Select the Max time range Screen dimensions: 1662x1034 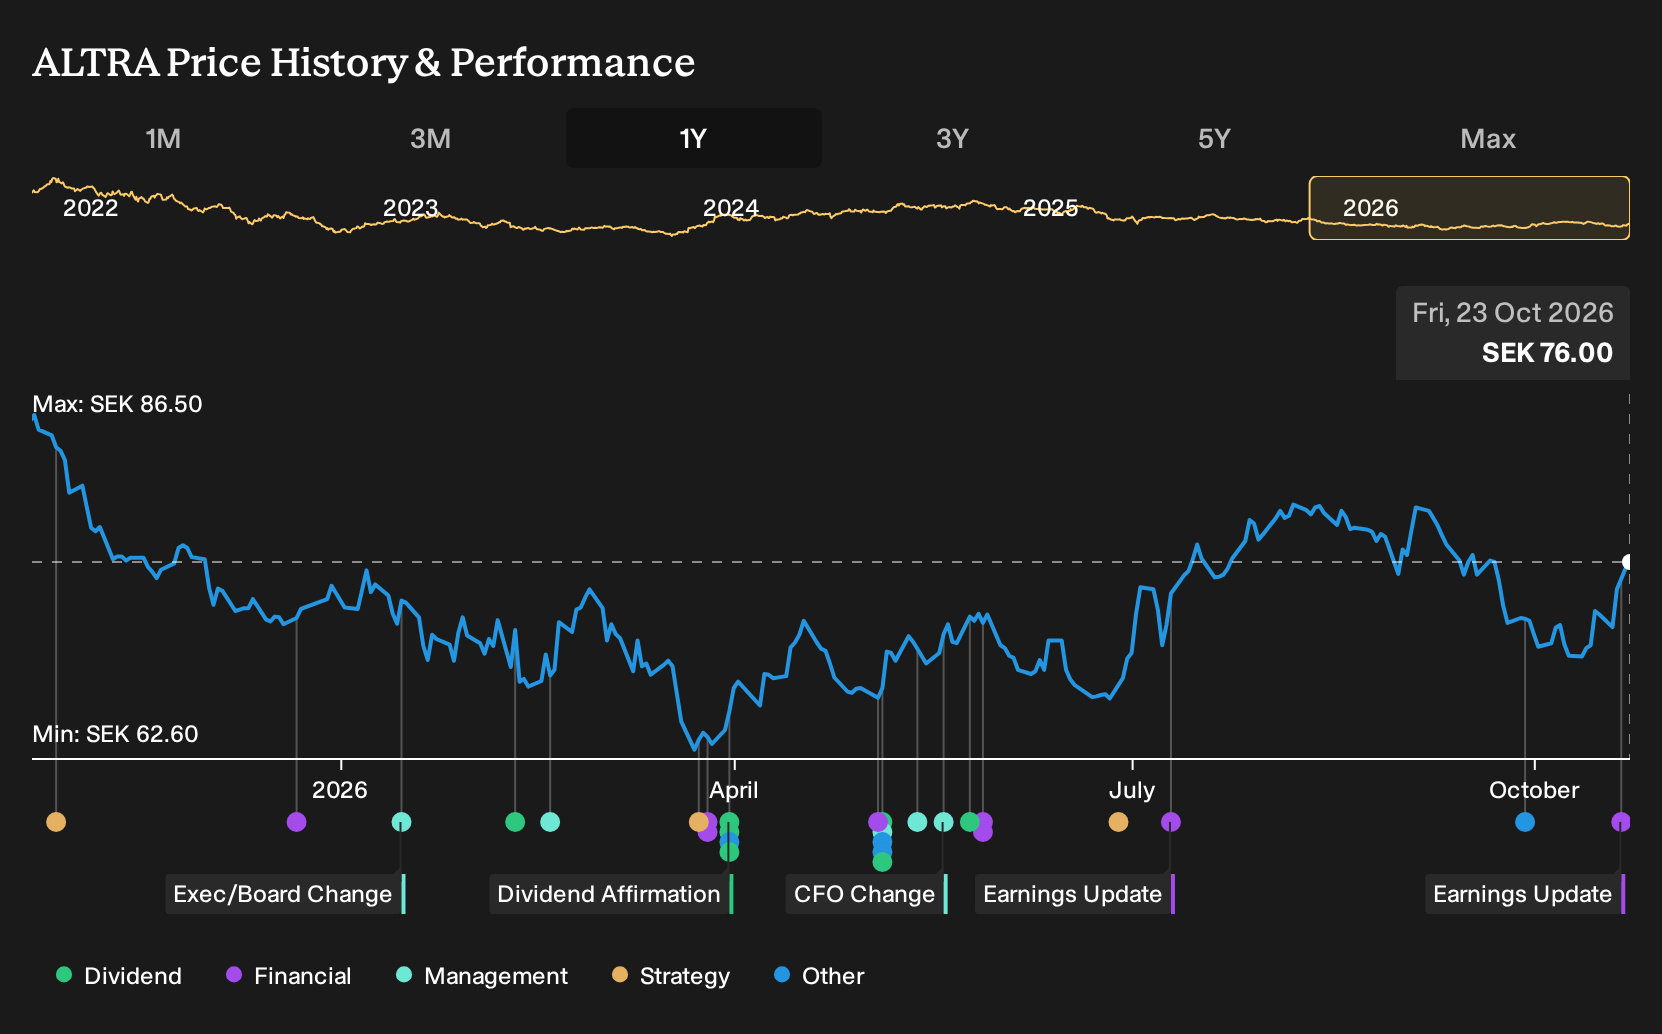click(x=1488, y=138)
